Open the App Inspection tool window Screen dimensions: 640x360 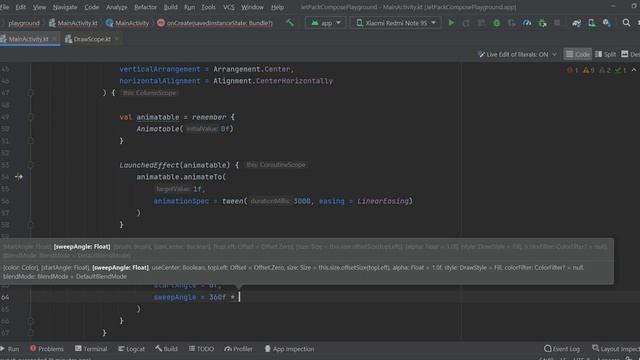[x=289, y=349]
